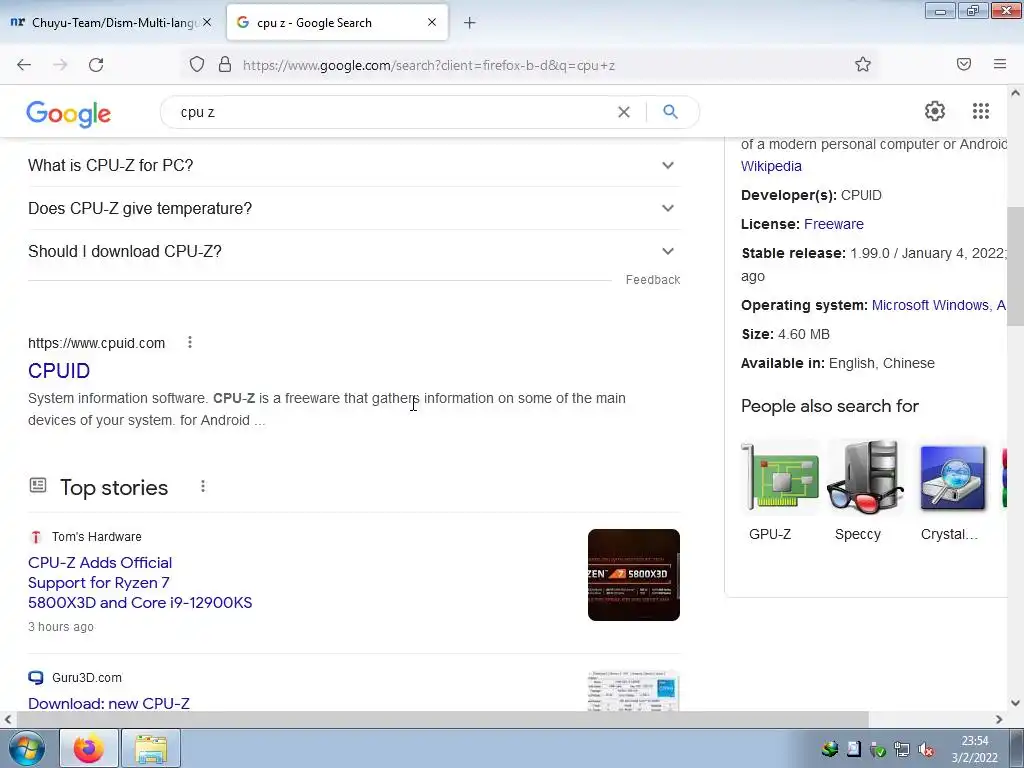Expand 'What is CPU-Z for PC?' question
This screenshot has height=768, width=1024.
(x=354, y=165)
